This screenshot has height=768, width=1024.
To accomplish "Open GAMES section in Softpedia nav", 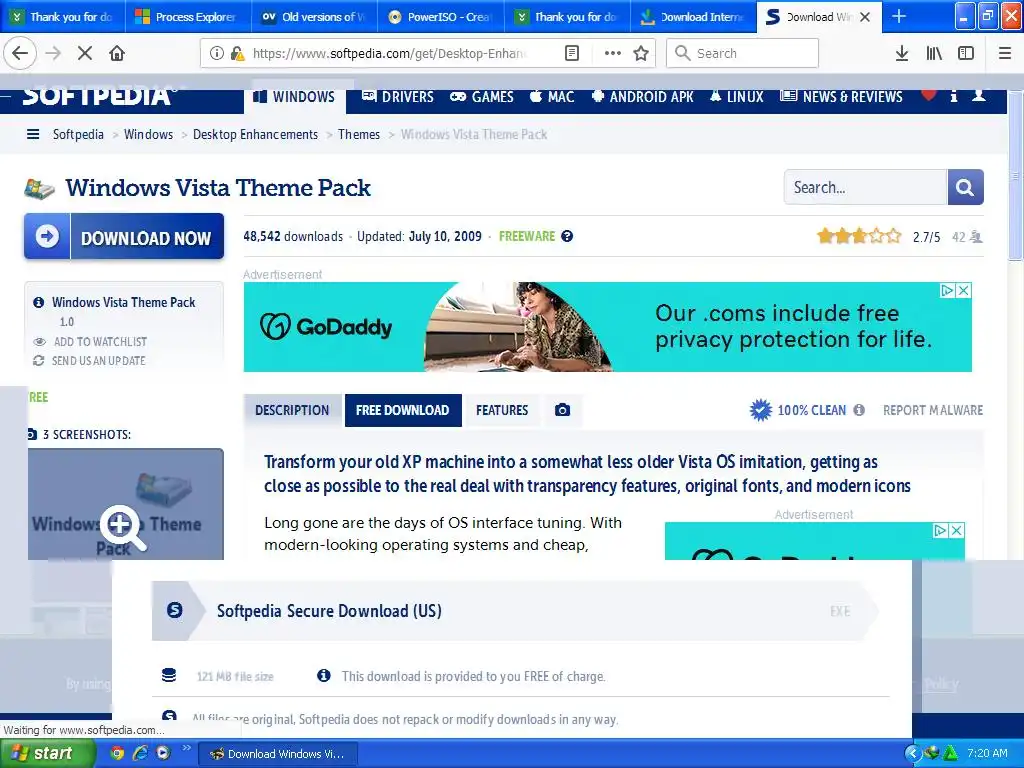I will [x=482, y=97].
